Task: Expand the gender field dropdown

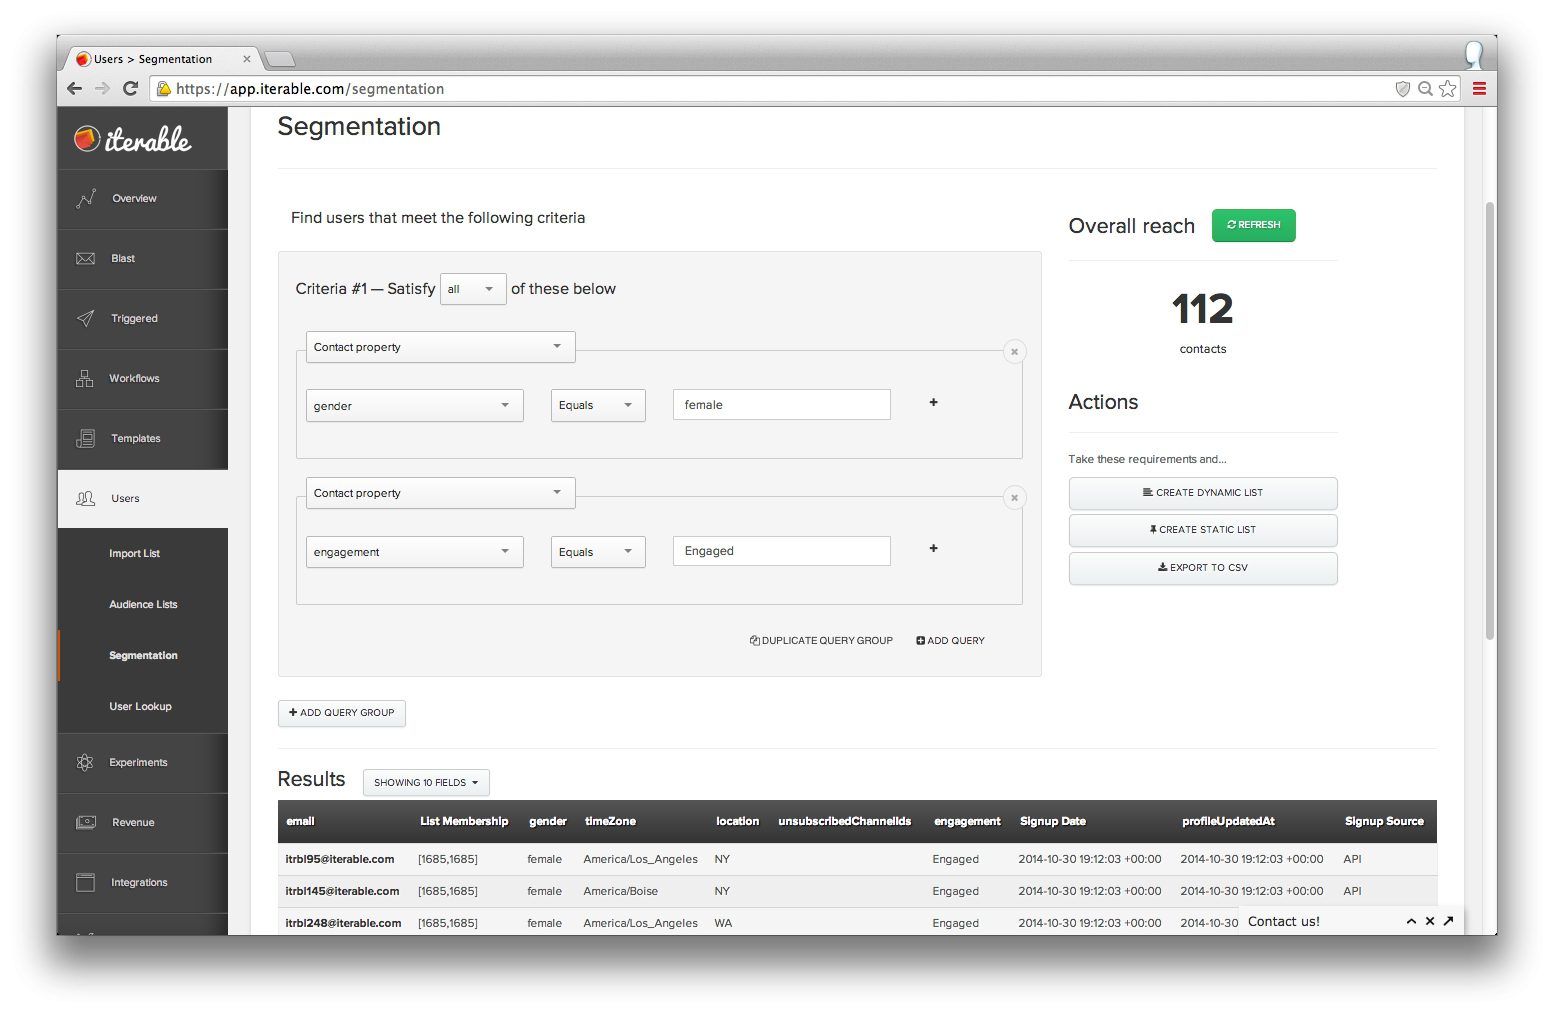Action: point(414,406)
